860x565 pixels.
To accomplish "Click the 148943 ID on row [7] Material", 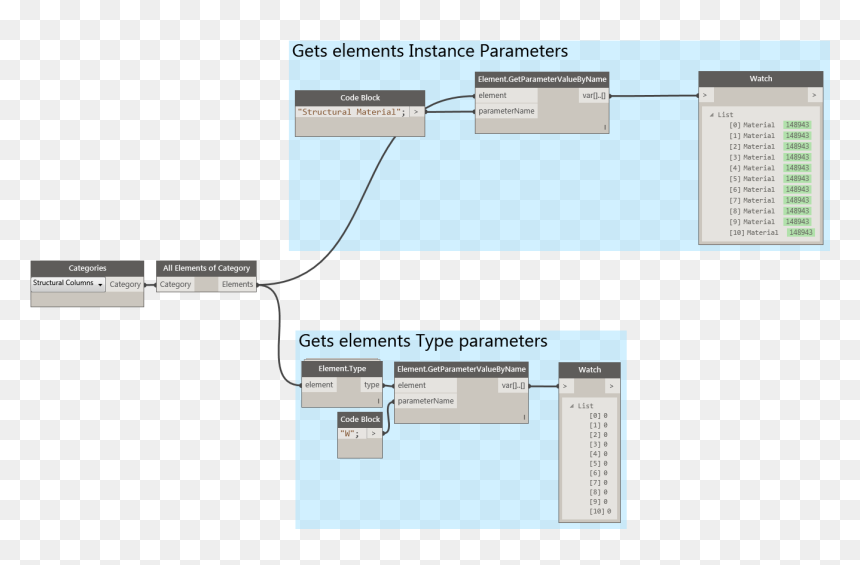I will pos(797,200).
